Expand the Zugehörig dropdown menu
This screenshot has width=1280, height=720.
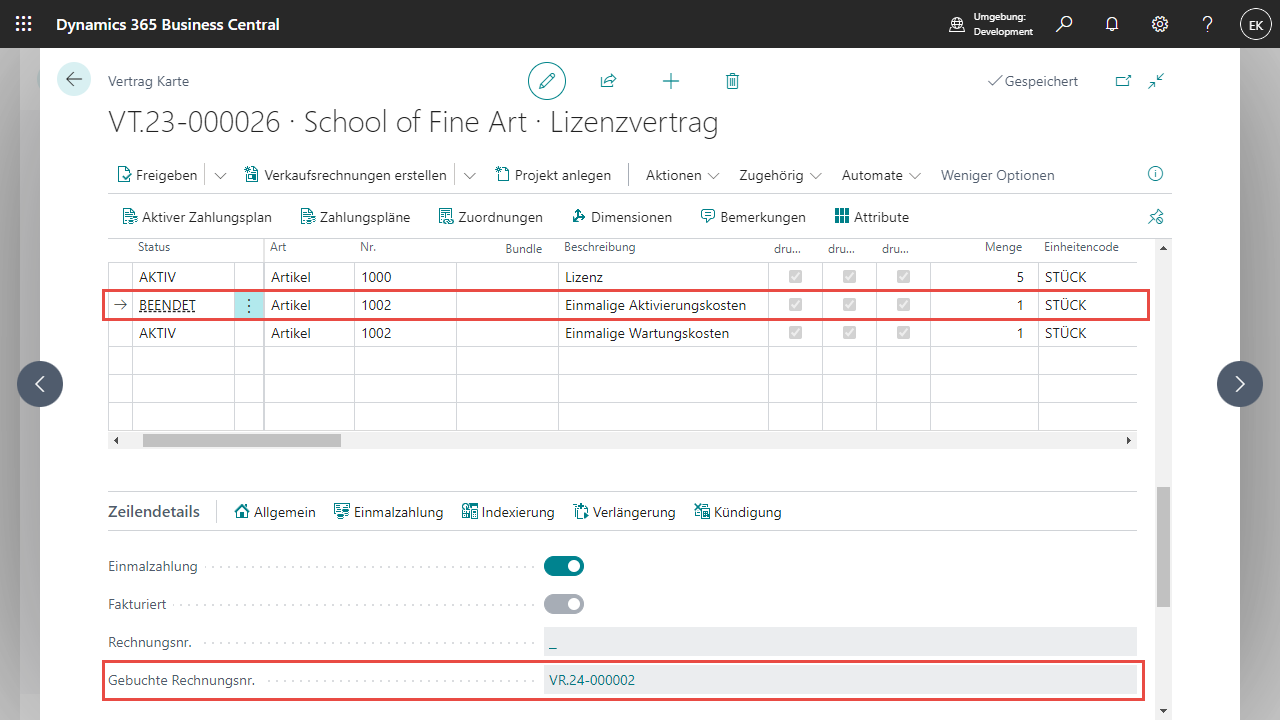click(x=780, y=175)
